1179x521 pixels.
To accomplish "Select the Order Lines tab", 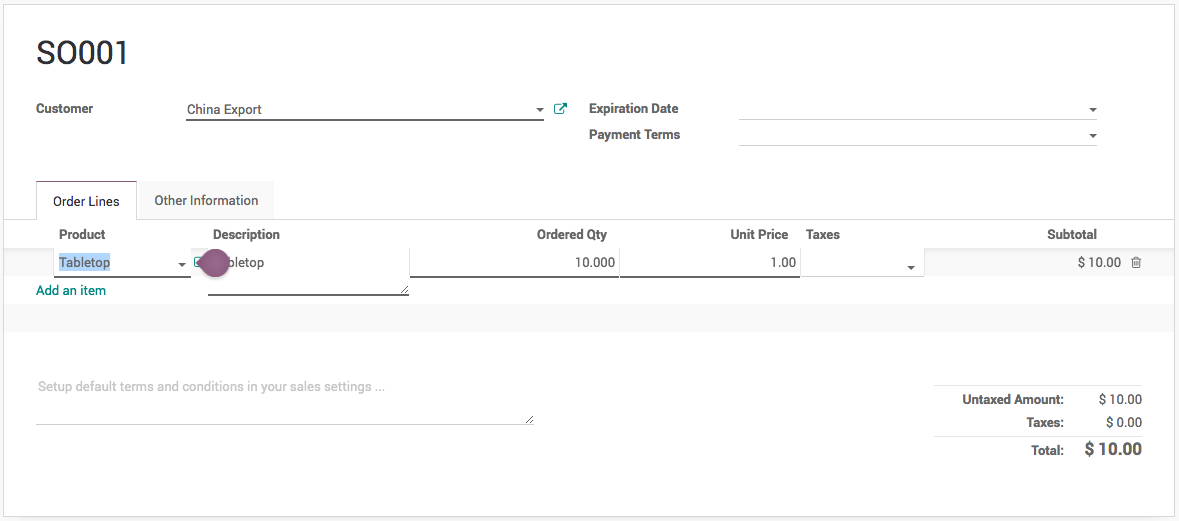I will [x=86, y=201].
